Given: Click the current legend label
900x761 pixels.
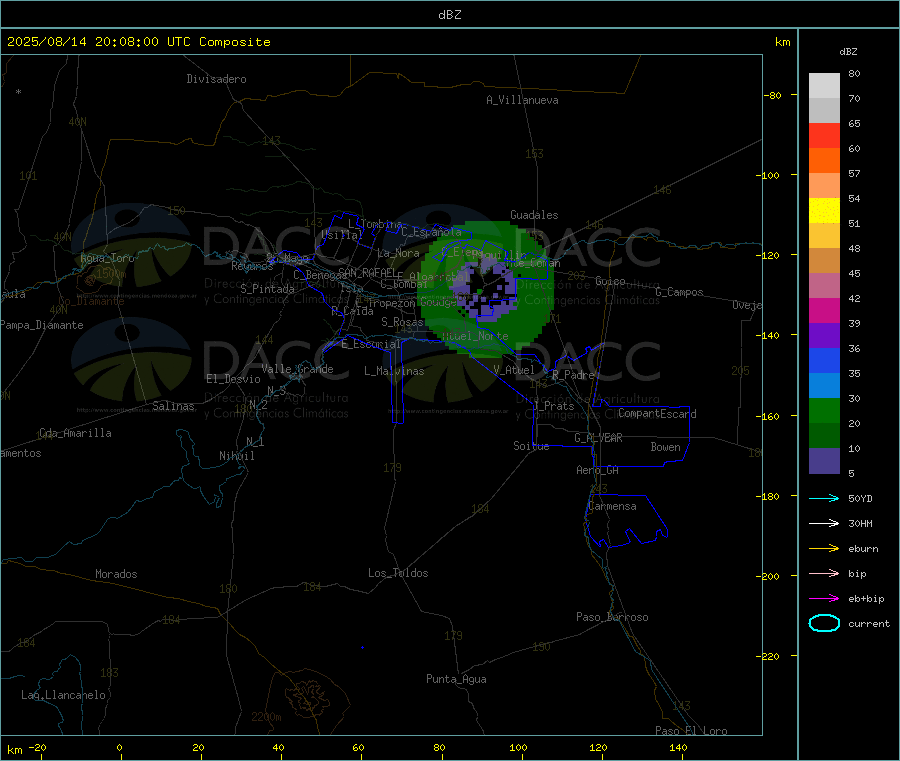Looking at the screenshot, I should (x=869, y=623).
